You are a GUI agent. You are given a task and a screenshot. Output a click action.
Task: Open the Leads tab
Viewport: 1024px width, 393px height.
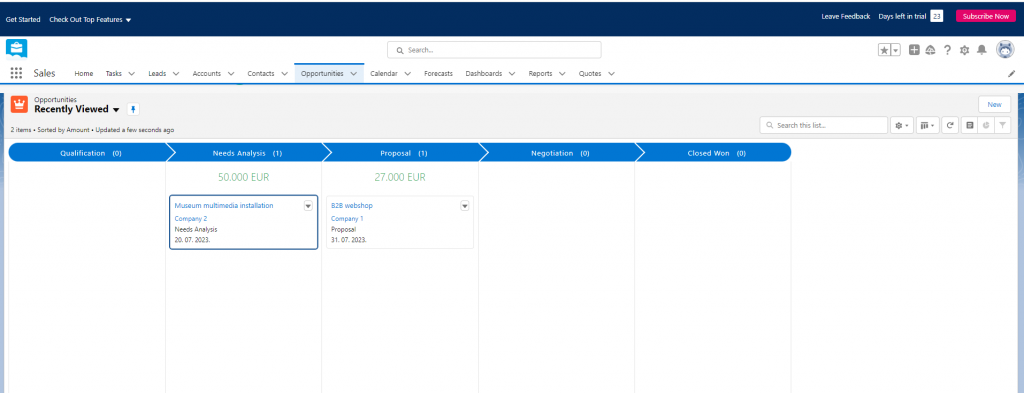click(157, 74)
